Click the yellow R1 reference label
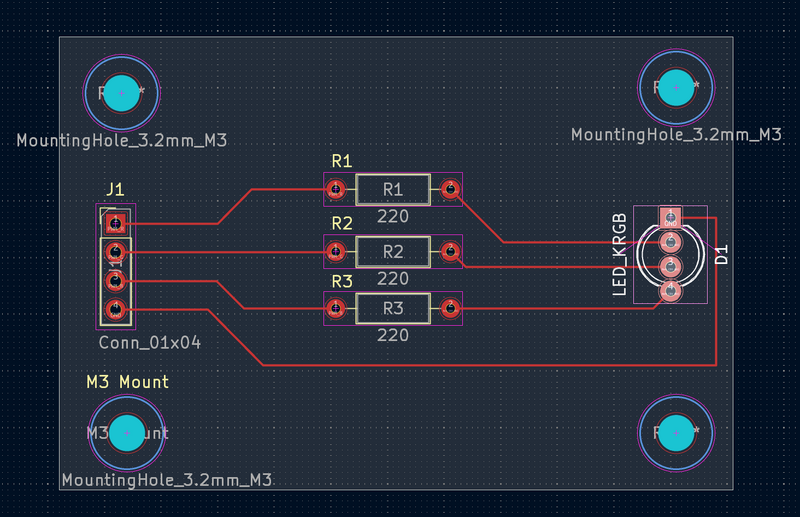This screenshot has height=517, width=800. [342, 161]
